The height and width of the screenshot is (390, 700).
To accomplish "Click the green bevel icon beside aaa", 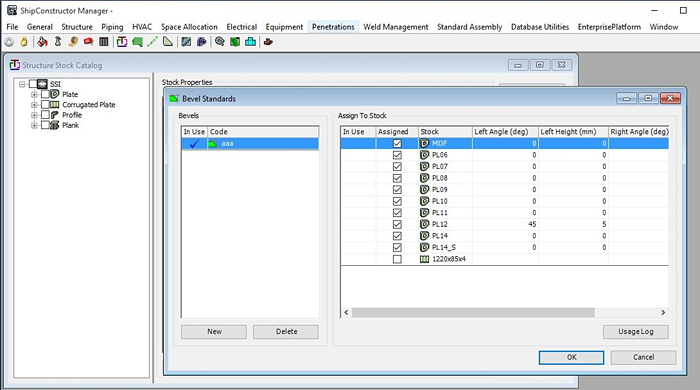I will tap(213, 144).
